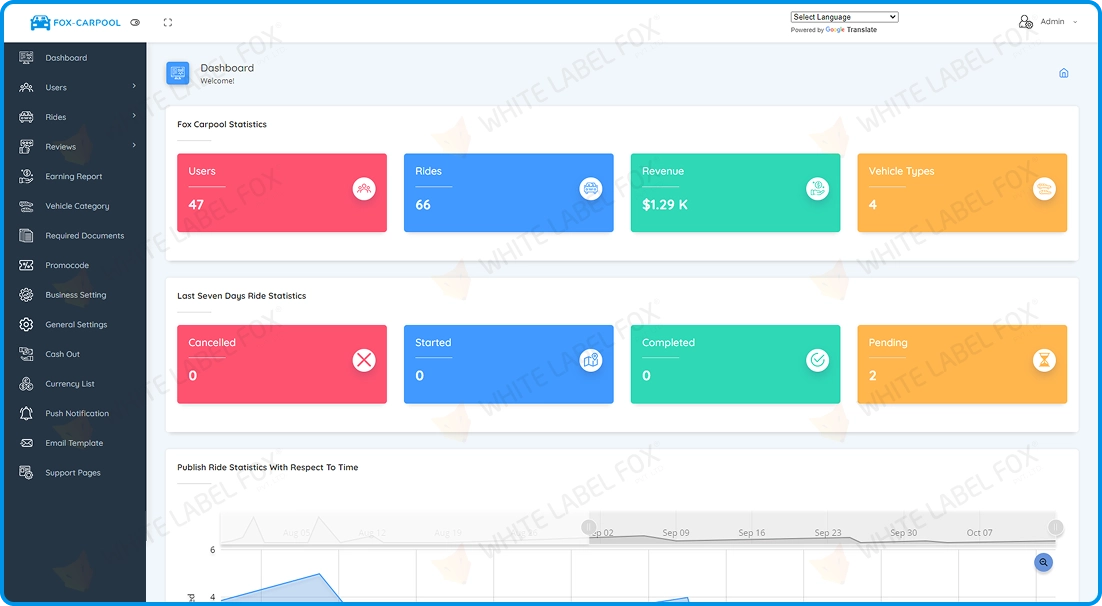Open Dashboard in the sidebar
The image size is (1102, 606).
66,58
